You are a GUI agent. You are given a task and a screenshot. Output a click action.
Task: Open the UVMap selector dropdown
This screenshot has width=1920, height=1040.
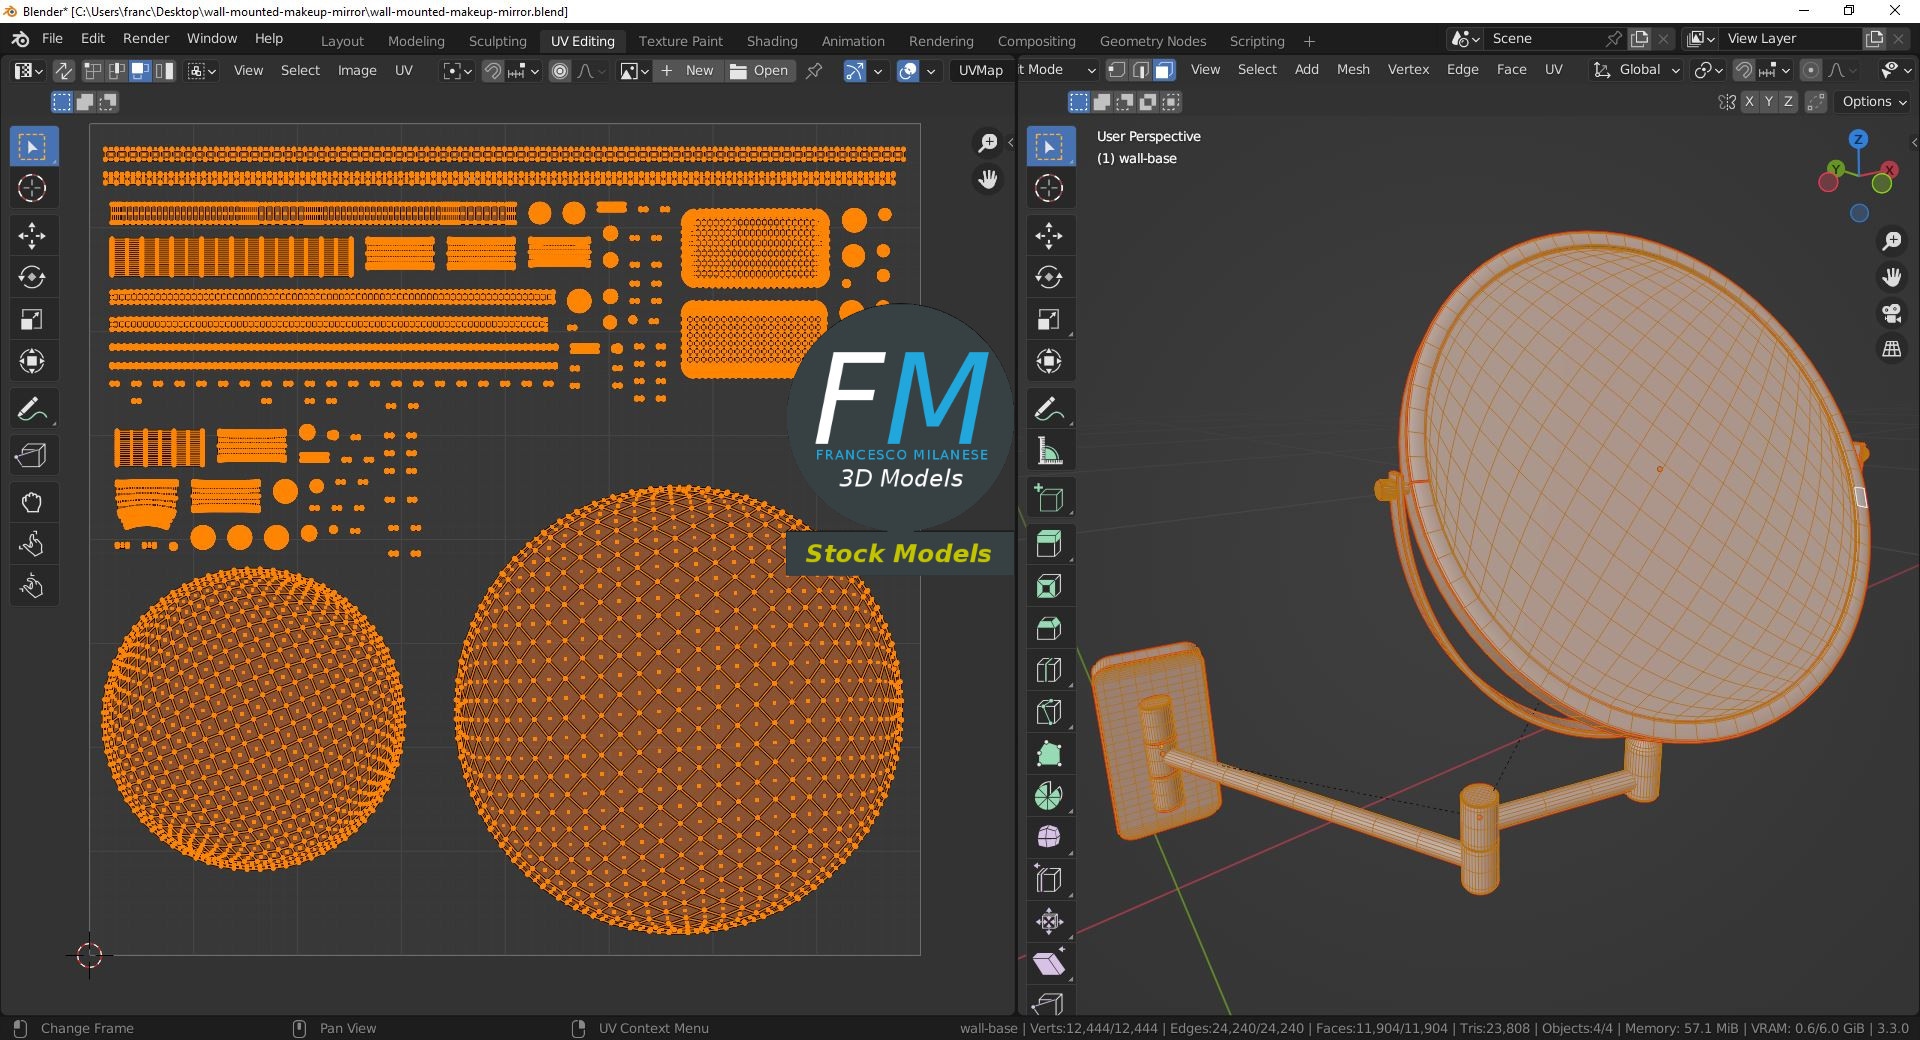coord(980,71)
